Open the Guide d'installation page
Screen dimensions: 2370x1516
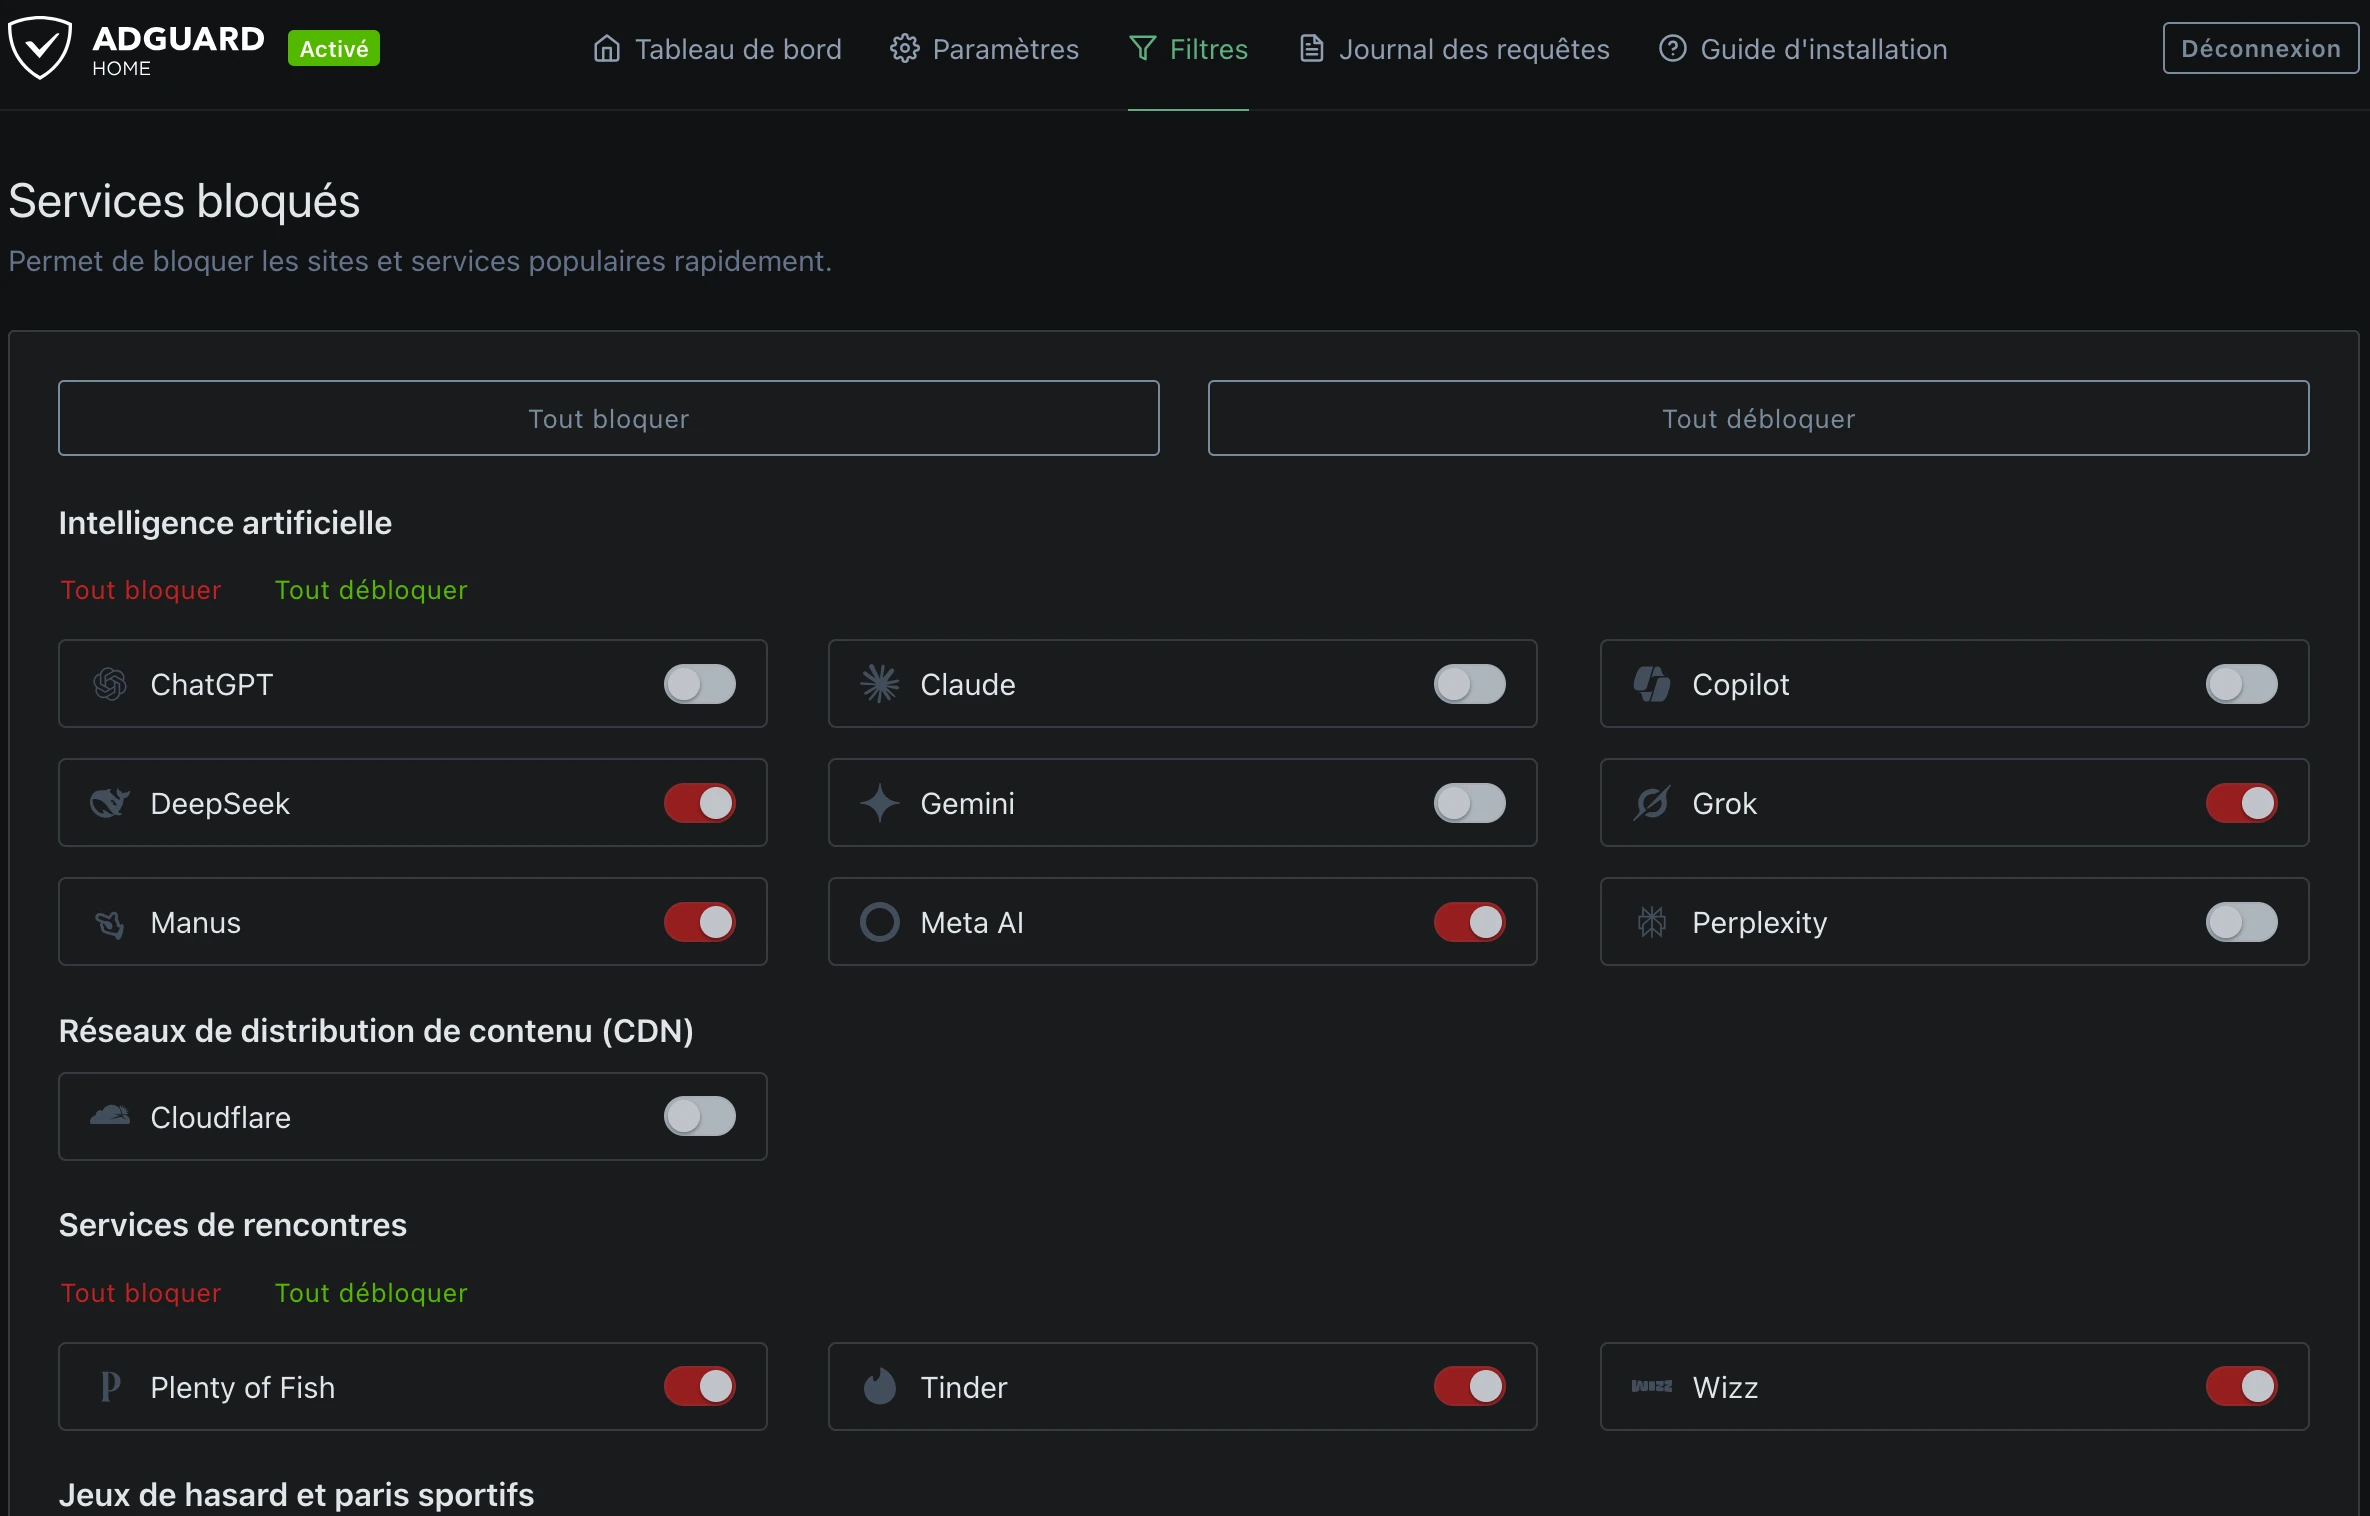[x=1803, y=49]
